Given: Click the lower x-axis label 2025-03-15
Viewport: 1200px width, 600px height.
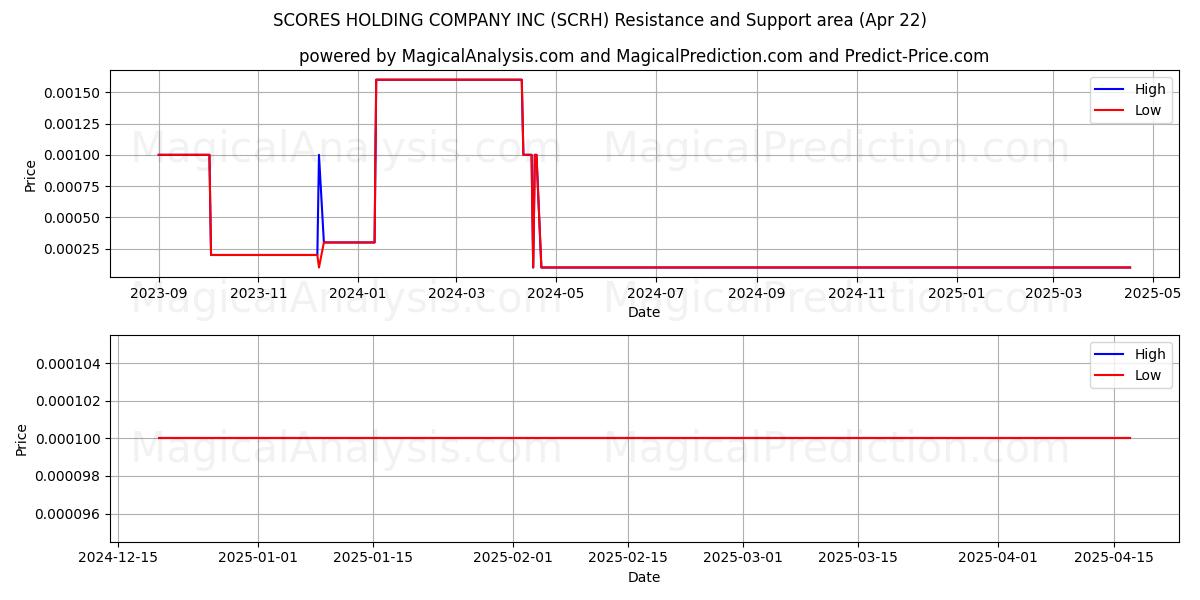Looking at the screenshot, I should pos(858,558).
